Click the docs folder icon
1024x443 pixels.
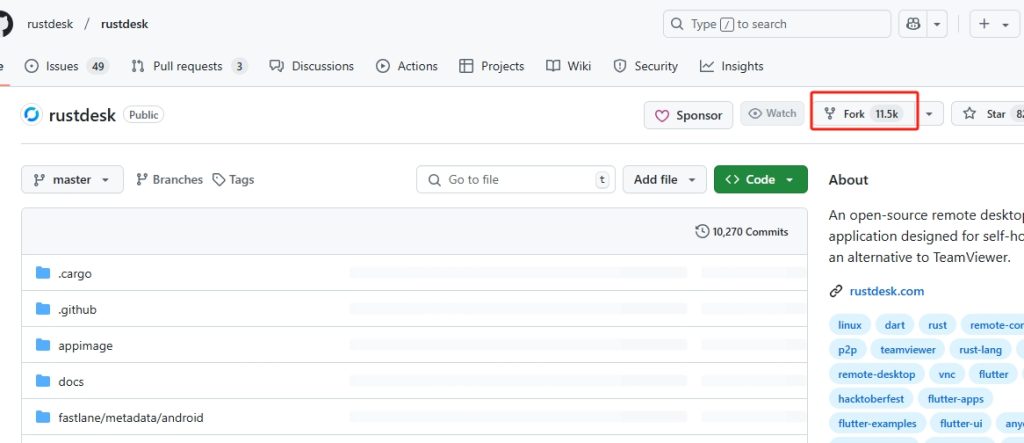pos(43,381)
